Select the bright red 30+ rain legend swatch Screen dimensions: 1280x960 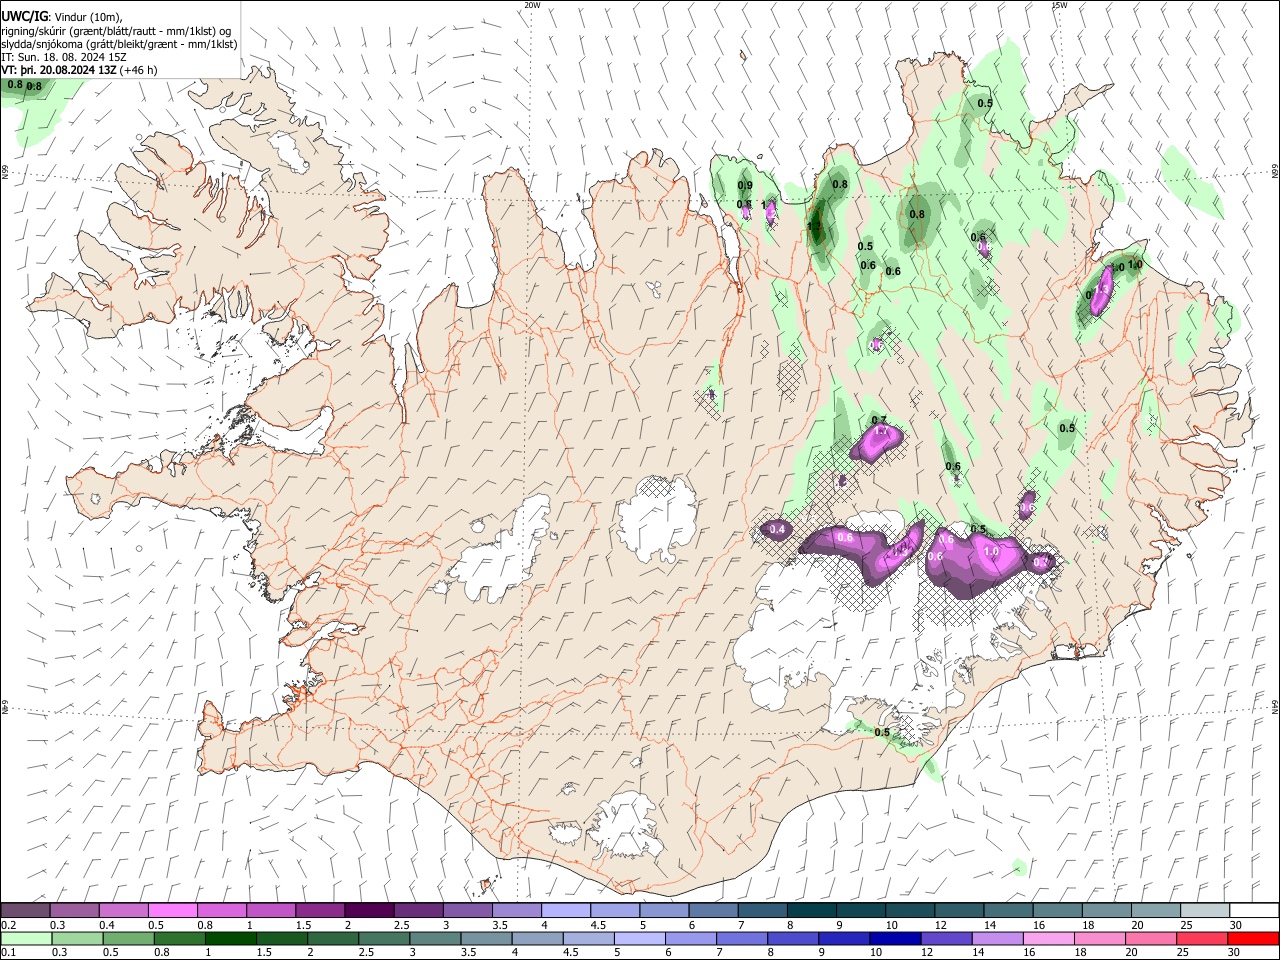point(1252,938)
